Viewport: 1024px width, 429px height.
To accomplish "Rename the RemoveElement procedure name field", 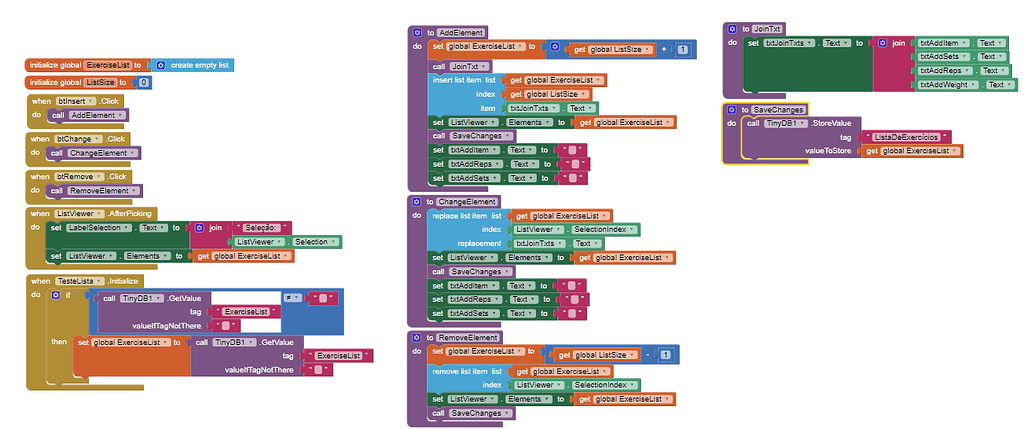I will [x=468, y=338].
